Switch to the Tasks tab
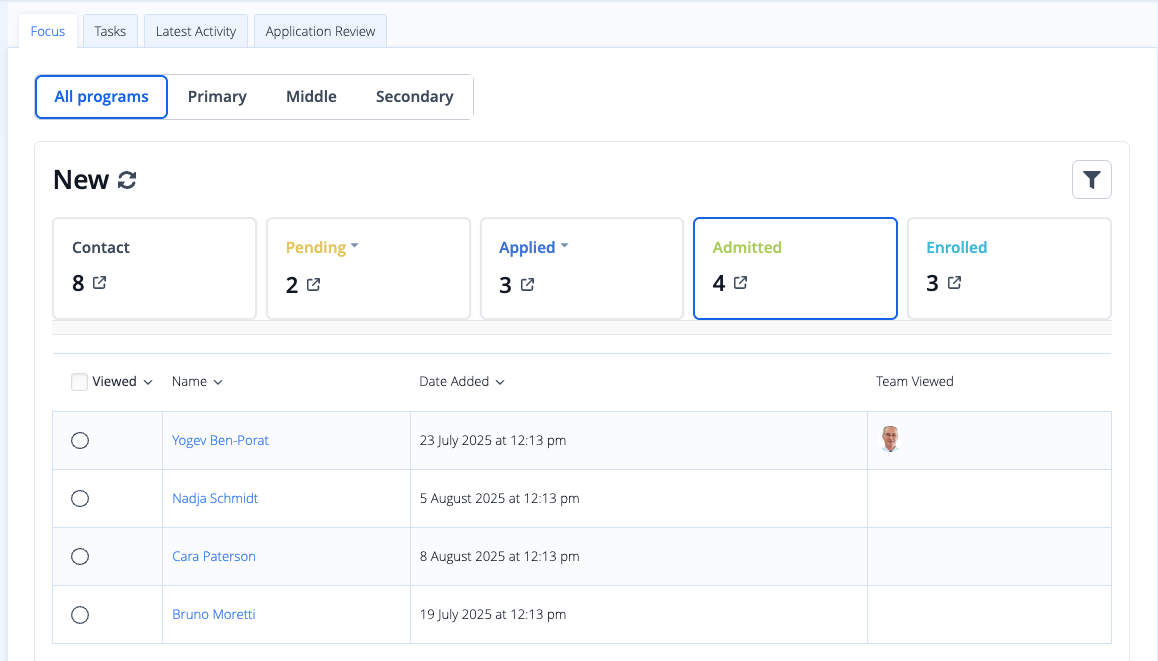 click(x=110, y=30)
